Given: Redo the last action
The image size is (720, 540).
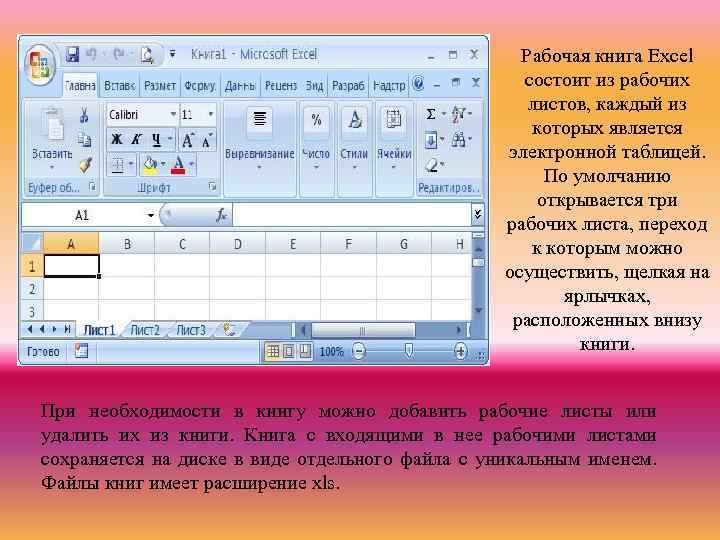Looking at the screenshot, I should tap(118, 55).
